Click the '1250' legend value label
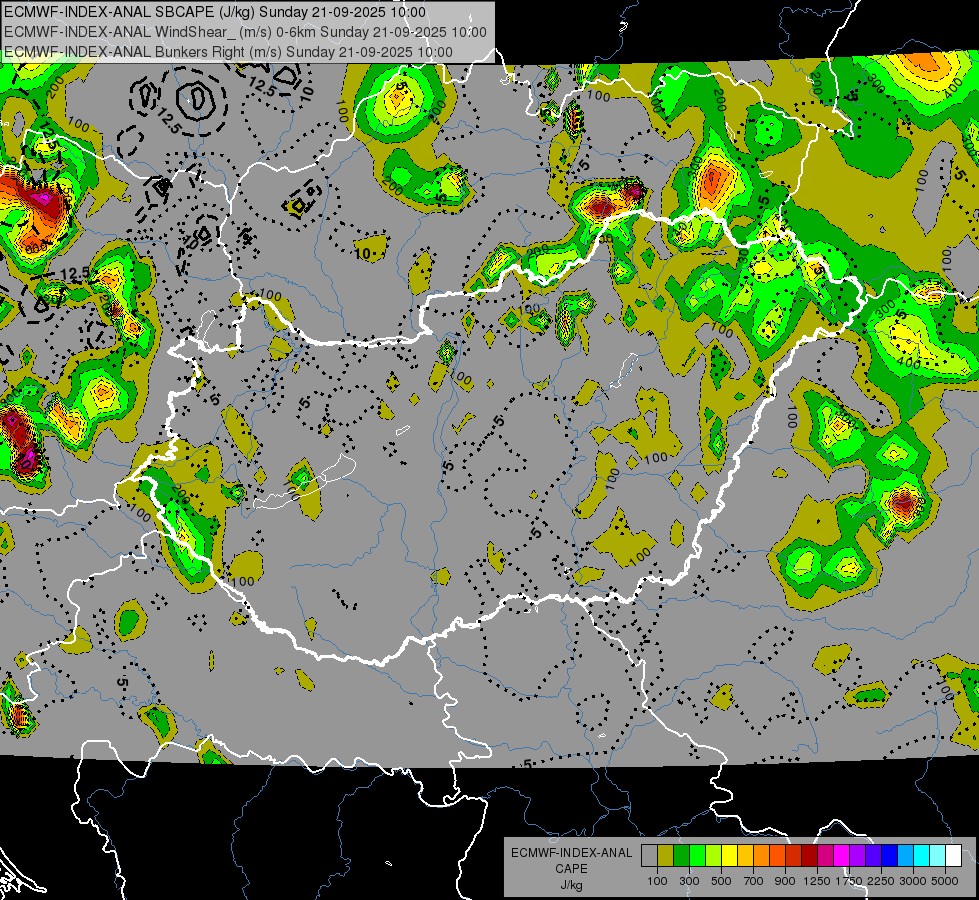Image resolution: width=979 pixels, height=900 pixels. (x=817, y=881)
